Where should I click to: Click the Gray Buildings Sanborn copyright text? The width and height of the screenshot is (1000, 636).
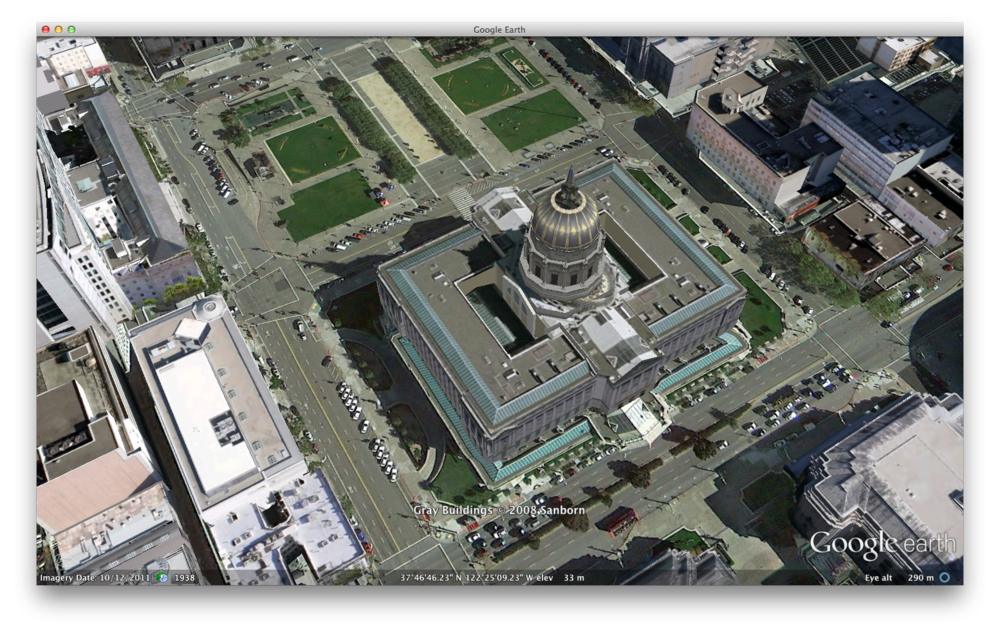tap(500, 511)
